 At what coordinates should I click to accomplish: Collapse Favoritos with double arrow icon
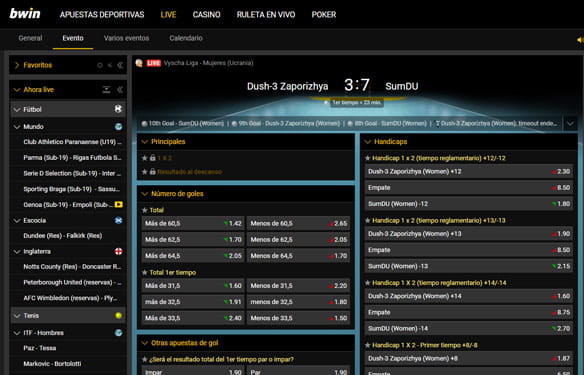[120, 65]
